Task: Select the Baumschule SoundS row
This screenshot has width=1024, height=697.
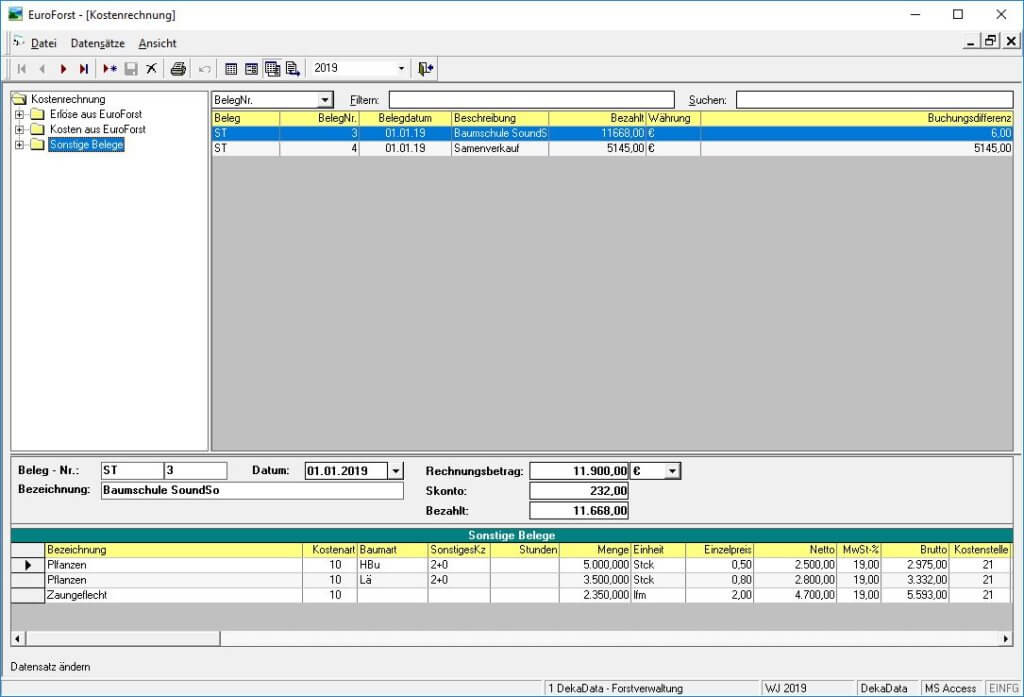Action: point(612,133)
